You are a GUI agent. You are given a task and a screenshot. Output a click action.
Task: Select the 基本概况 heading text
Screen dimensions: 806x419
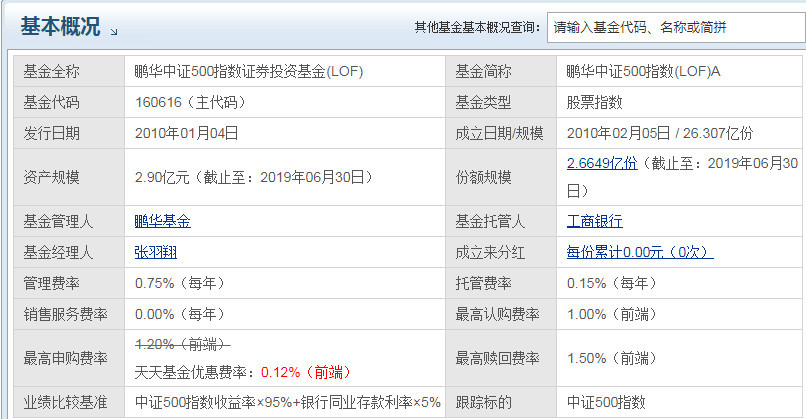(60, 26)
